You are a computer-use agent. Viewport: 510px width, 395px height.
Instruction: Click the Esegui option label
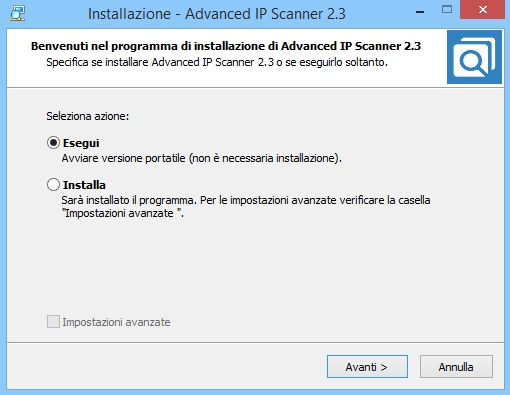(81, 143)
